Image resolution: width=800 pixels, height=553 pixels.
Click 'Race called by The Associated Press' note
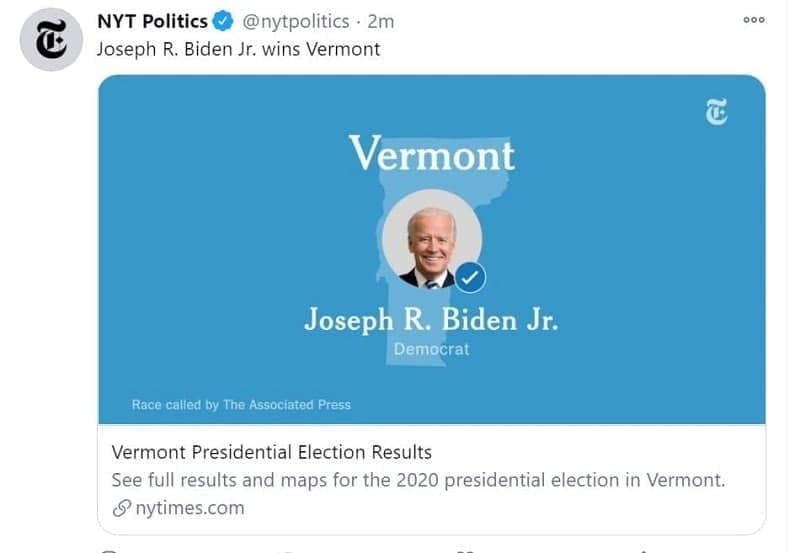241,405
